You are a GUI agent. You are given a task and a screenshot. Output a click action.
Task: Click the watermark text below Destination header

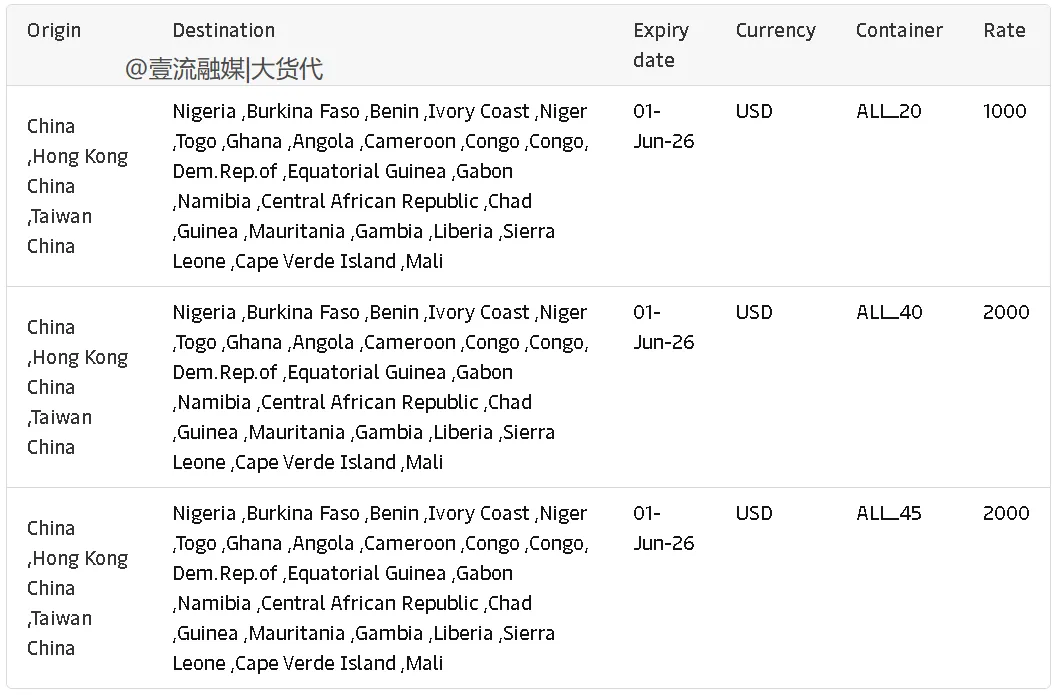coord(224,69)
